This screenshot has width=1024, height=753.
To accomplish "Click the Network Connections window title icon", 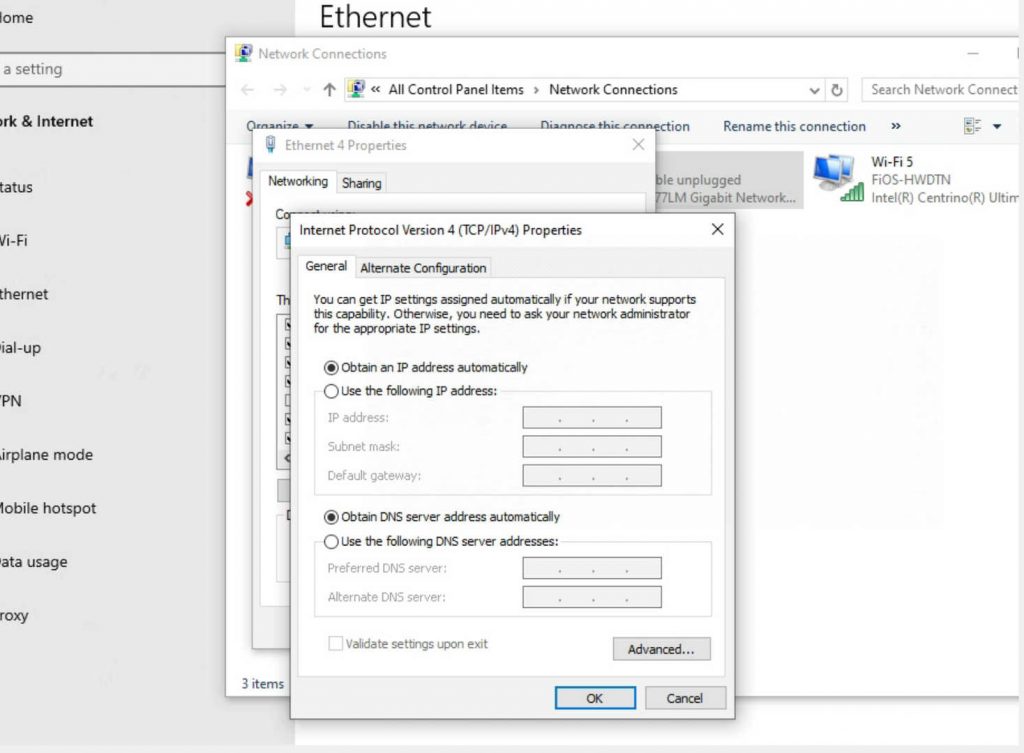I will pos(241,53).
